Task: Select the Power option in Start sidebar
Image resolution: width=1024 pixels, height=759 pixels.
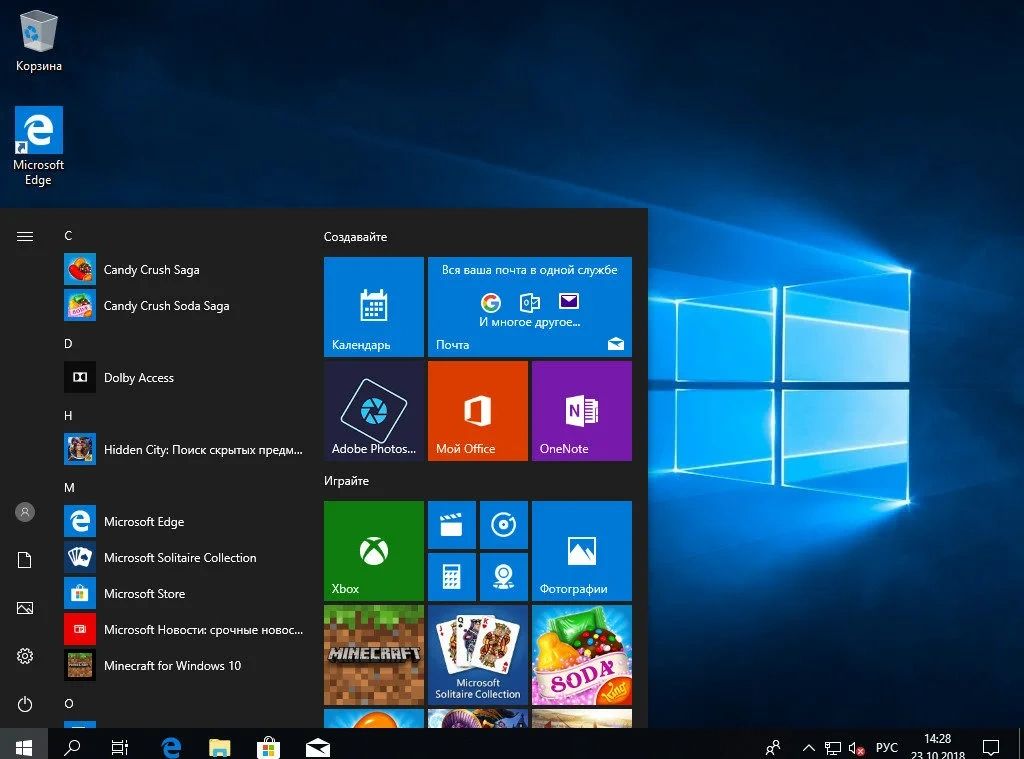Action: 24,703
